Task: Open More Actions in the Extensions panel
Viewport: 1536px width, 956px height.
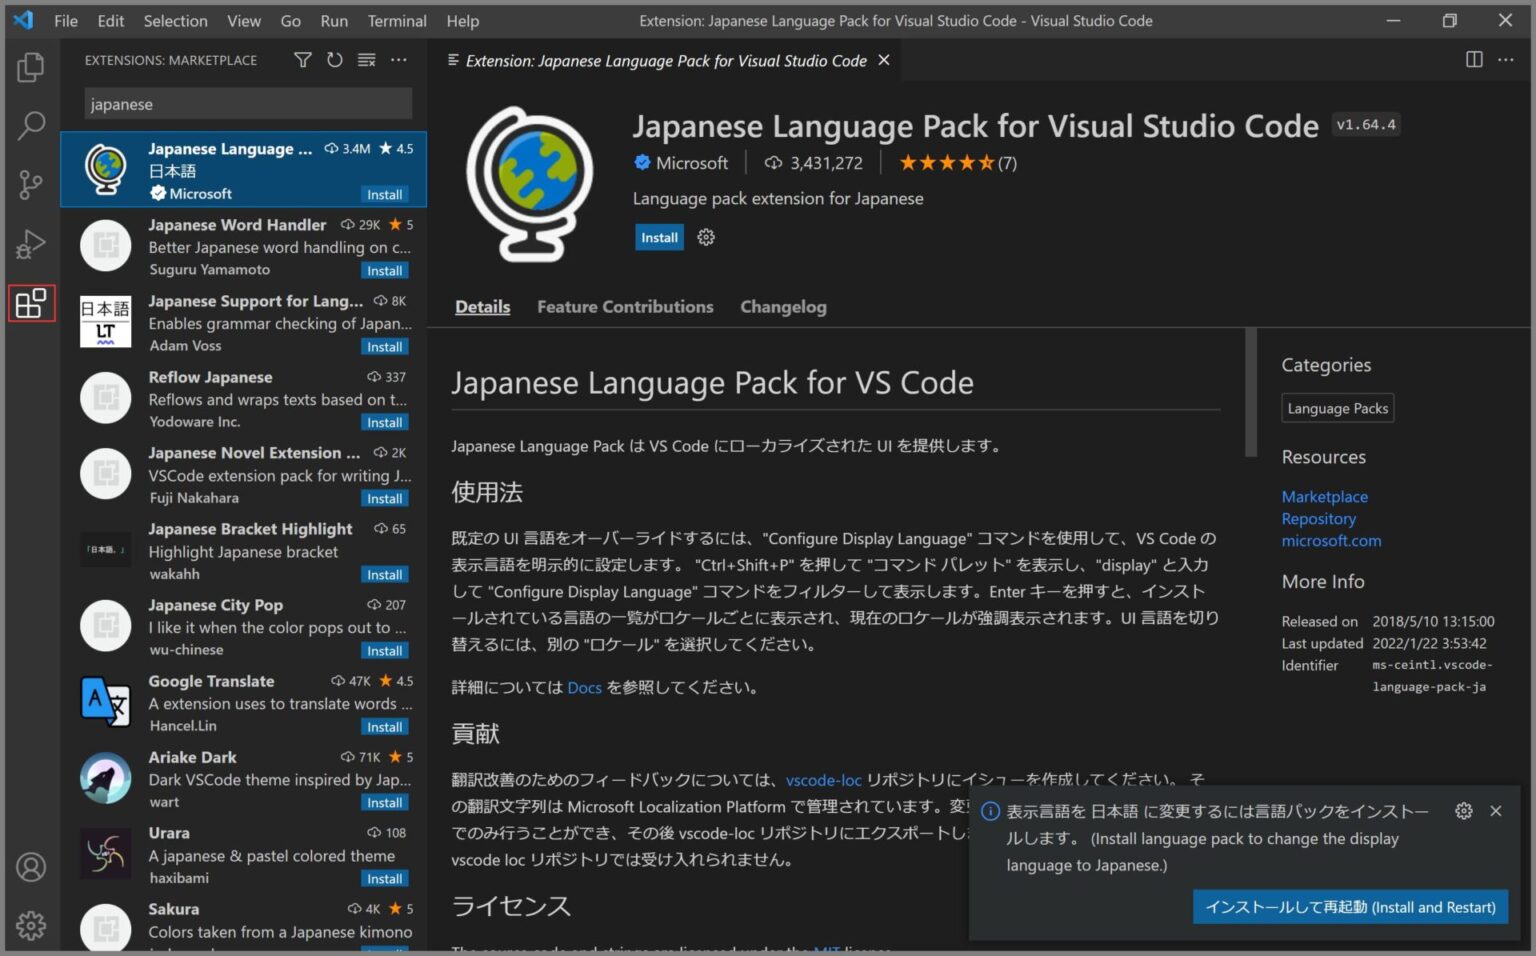Action: [x=398, y=60]
